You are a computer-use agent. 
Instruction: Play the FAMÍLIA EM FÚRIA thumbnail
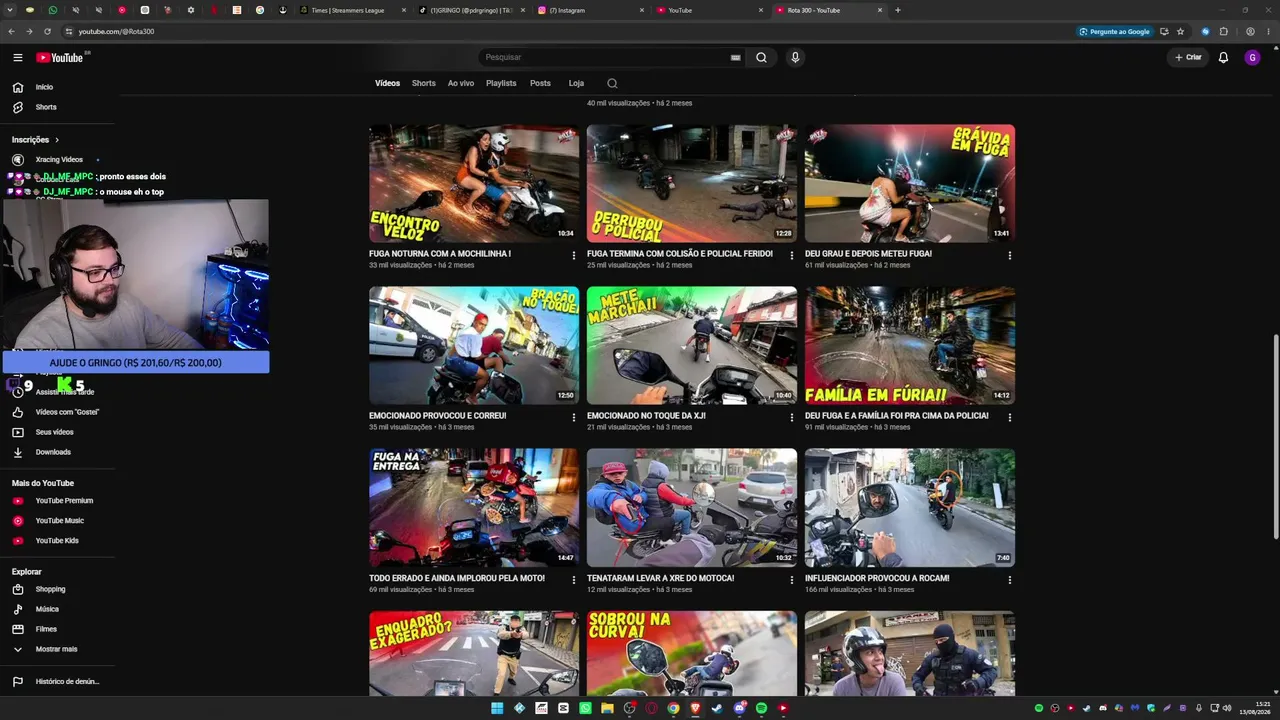(910, 345)
